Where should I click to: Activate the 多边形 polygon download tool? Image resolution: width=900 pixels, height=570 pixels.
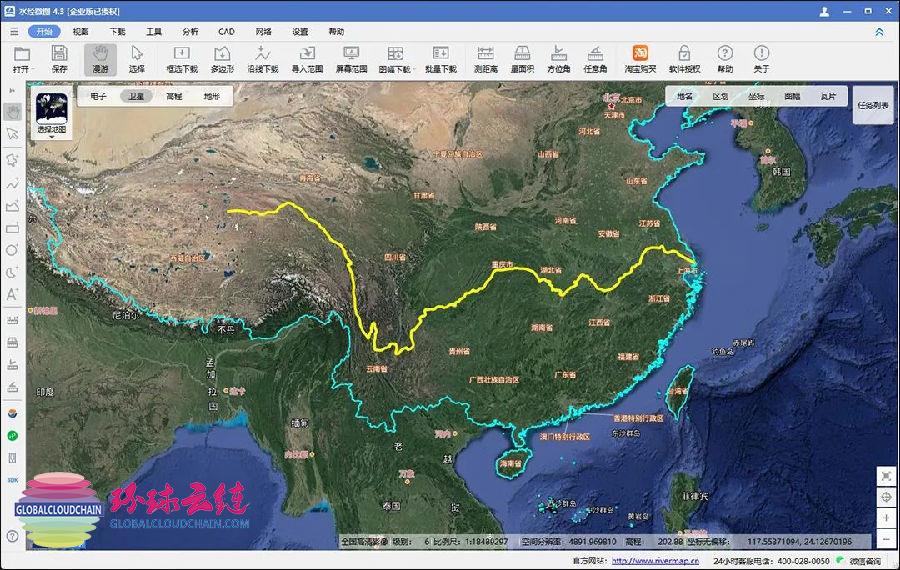223,59
